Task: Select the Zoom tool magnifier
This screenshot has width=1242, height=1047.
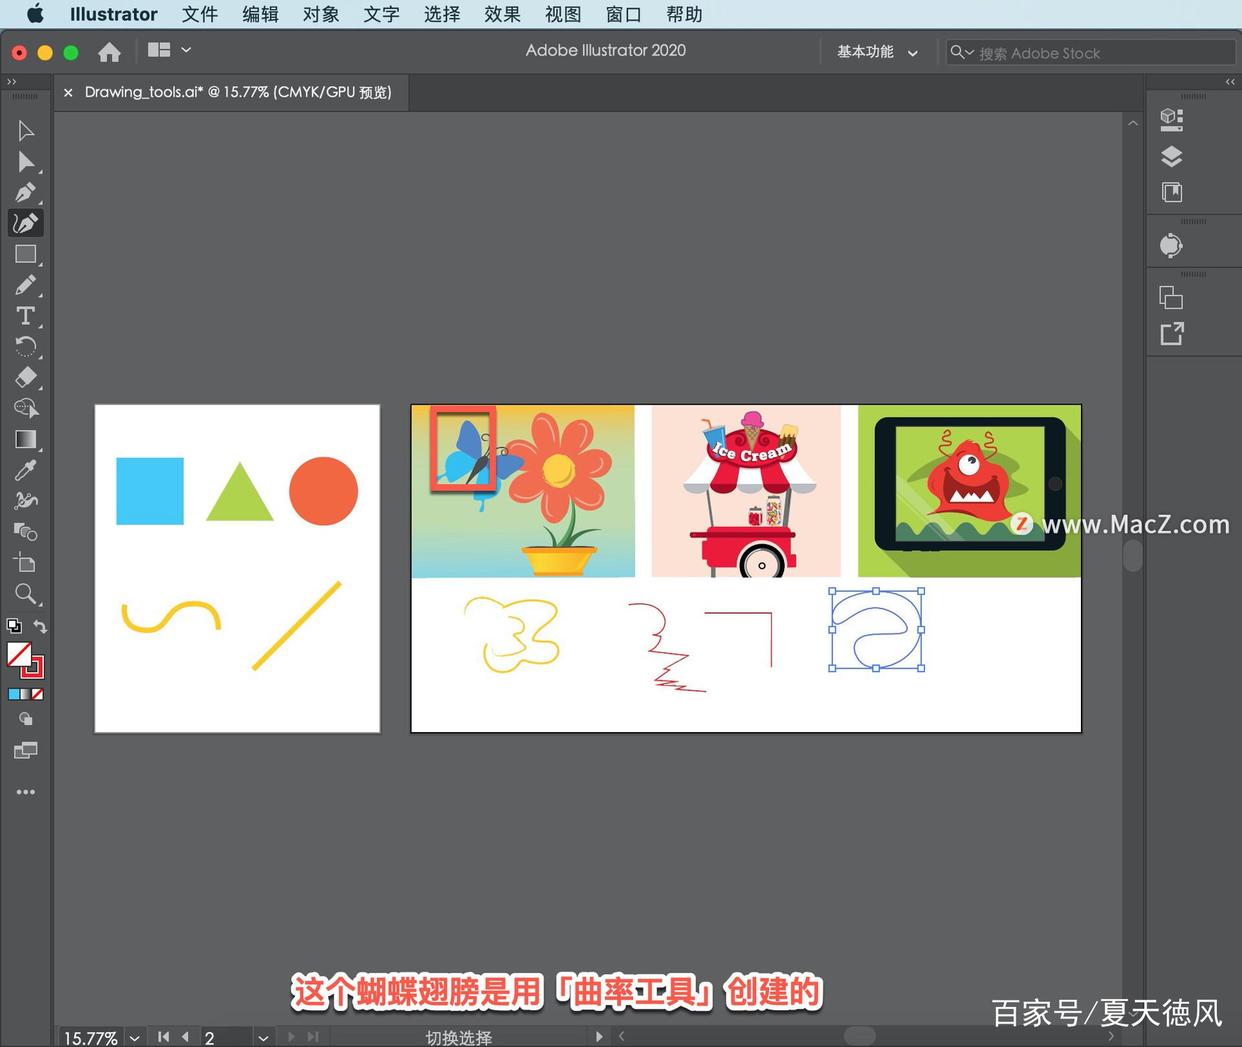Action: tap(26, 594)
